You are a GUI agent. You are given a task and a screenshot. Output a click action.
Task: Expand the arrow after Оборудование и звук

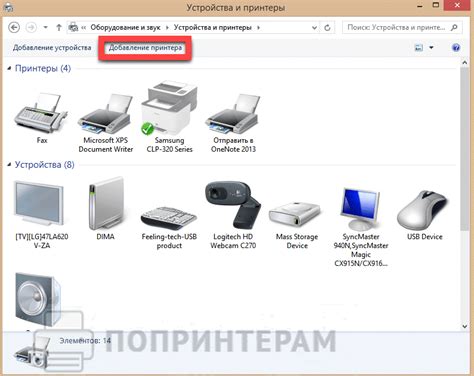(167, 28)
